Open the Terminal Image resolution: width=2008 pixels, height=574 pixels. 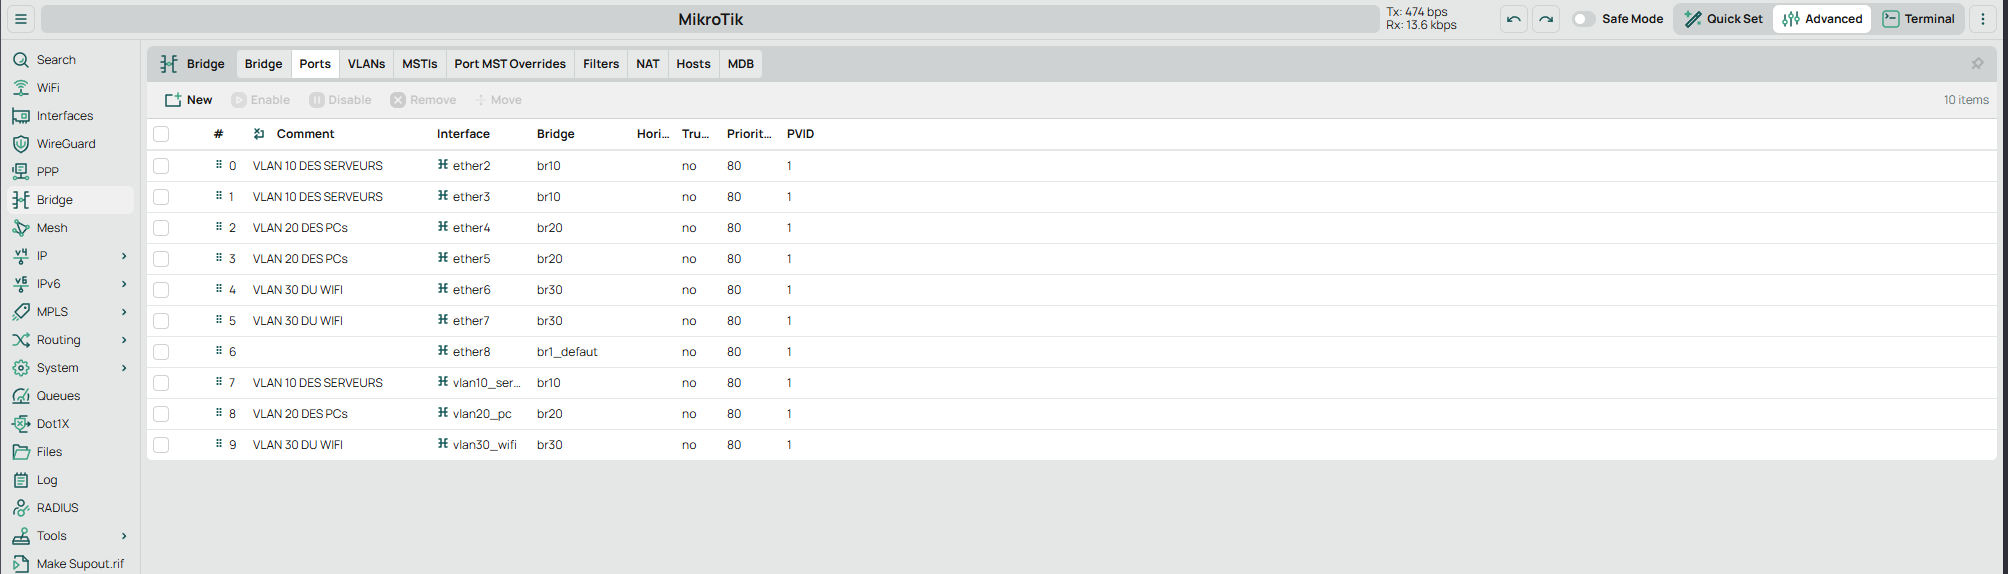1919,19
